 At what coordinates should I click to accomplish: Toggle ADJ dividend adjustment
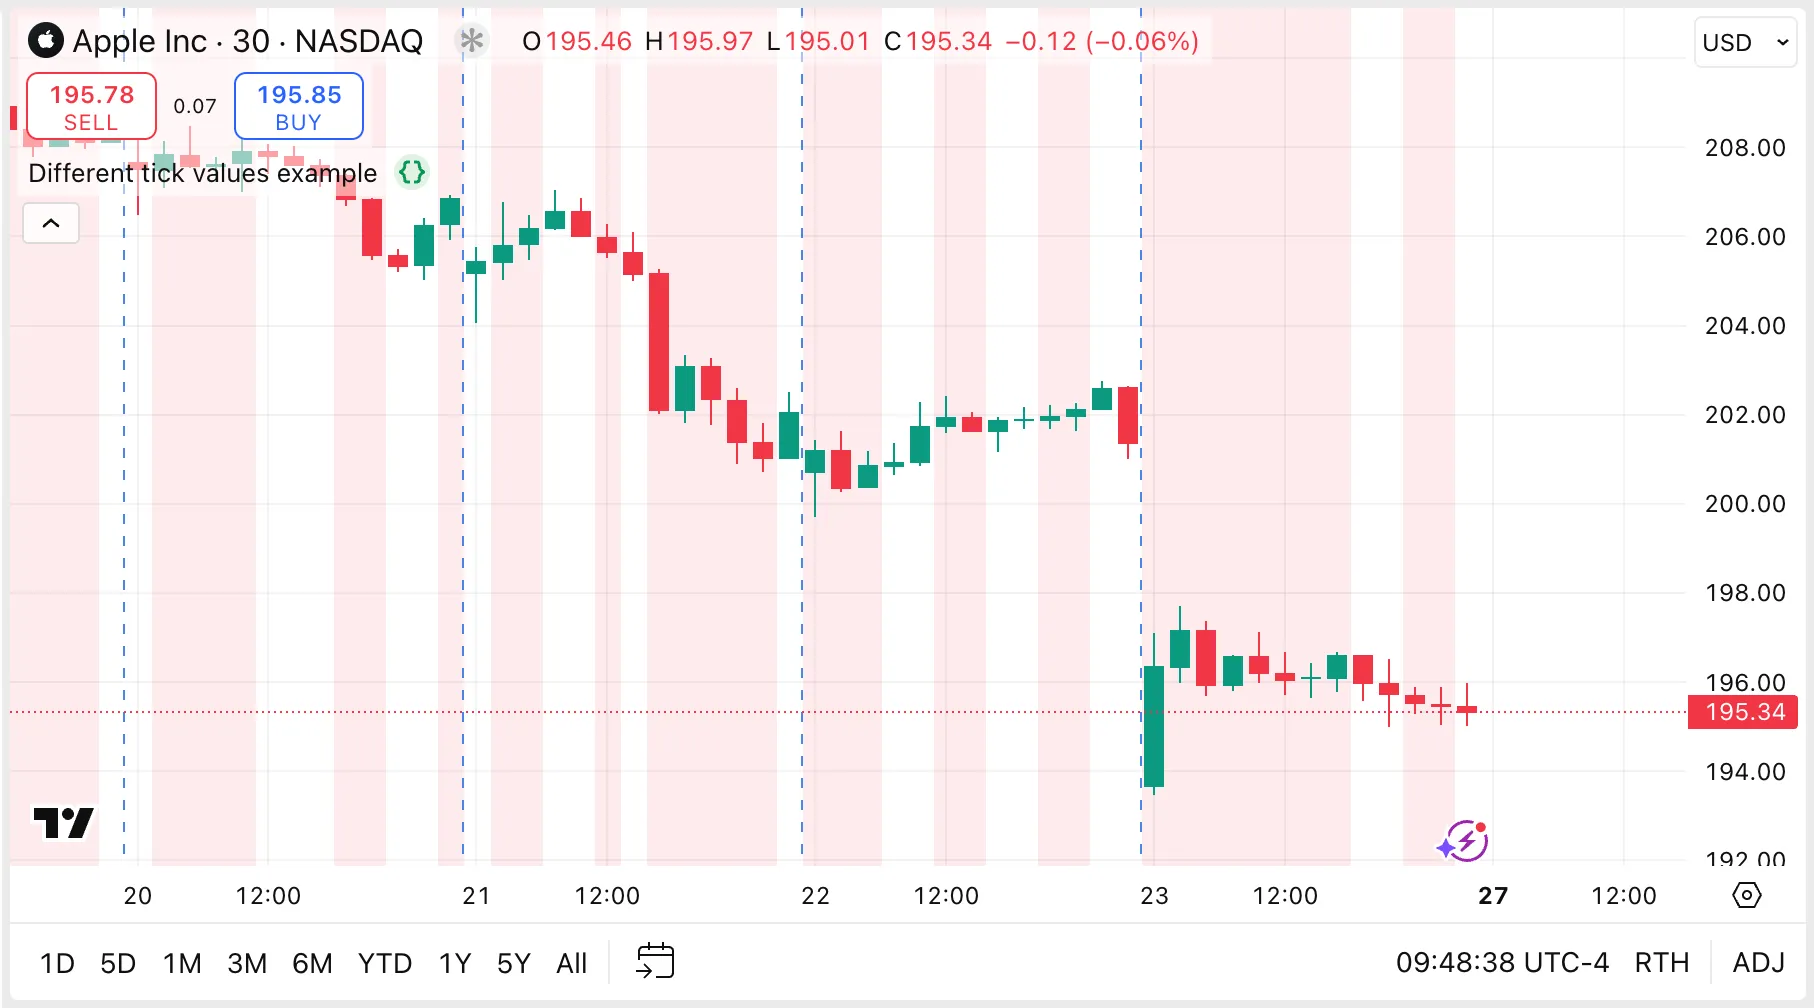1758,963
